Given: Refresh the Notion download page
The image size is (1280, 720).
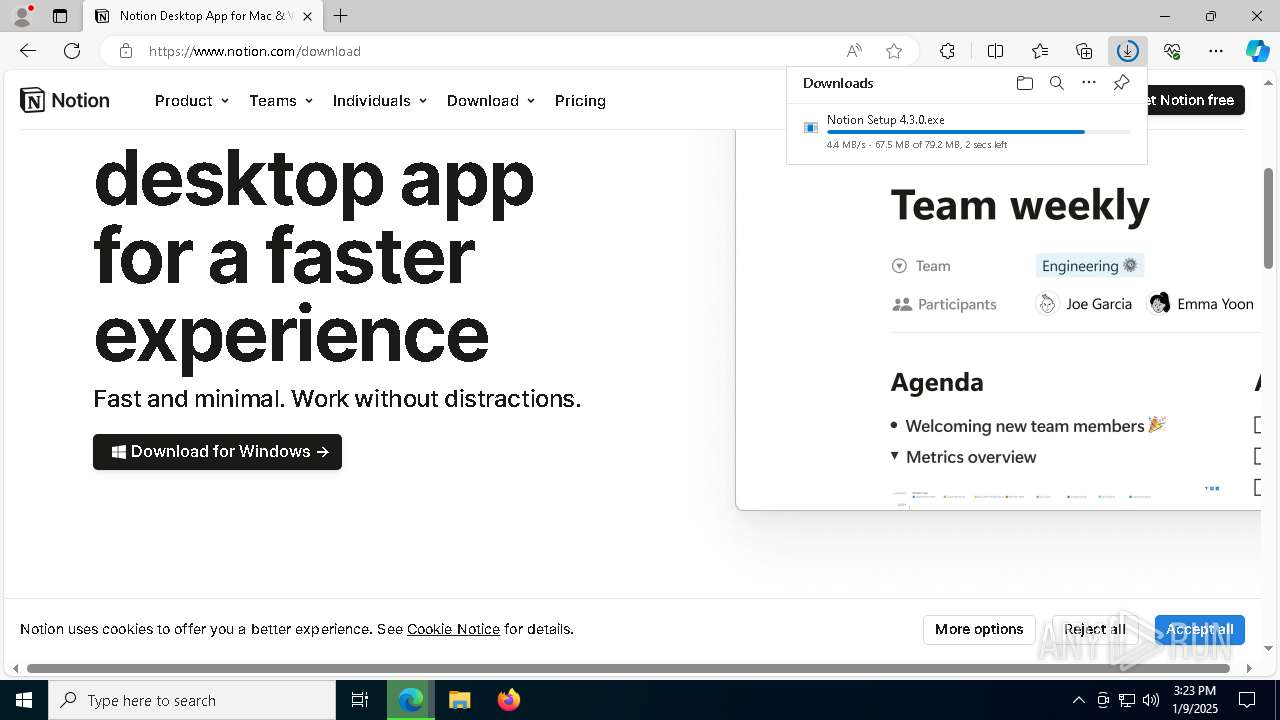Looking at the screenshot, I should pos(72,51).
